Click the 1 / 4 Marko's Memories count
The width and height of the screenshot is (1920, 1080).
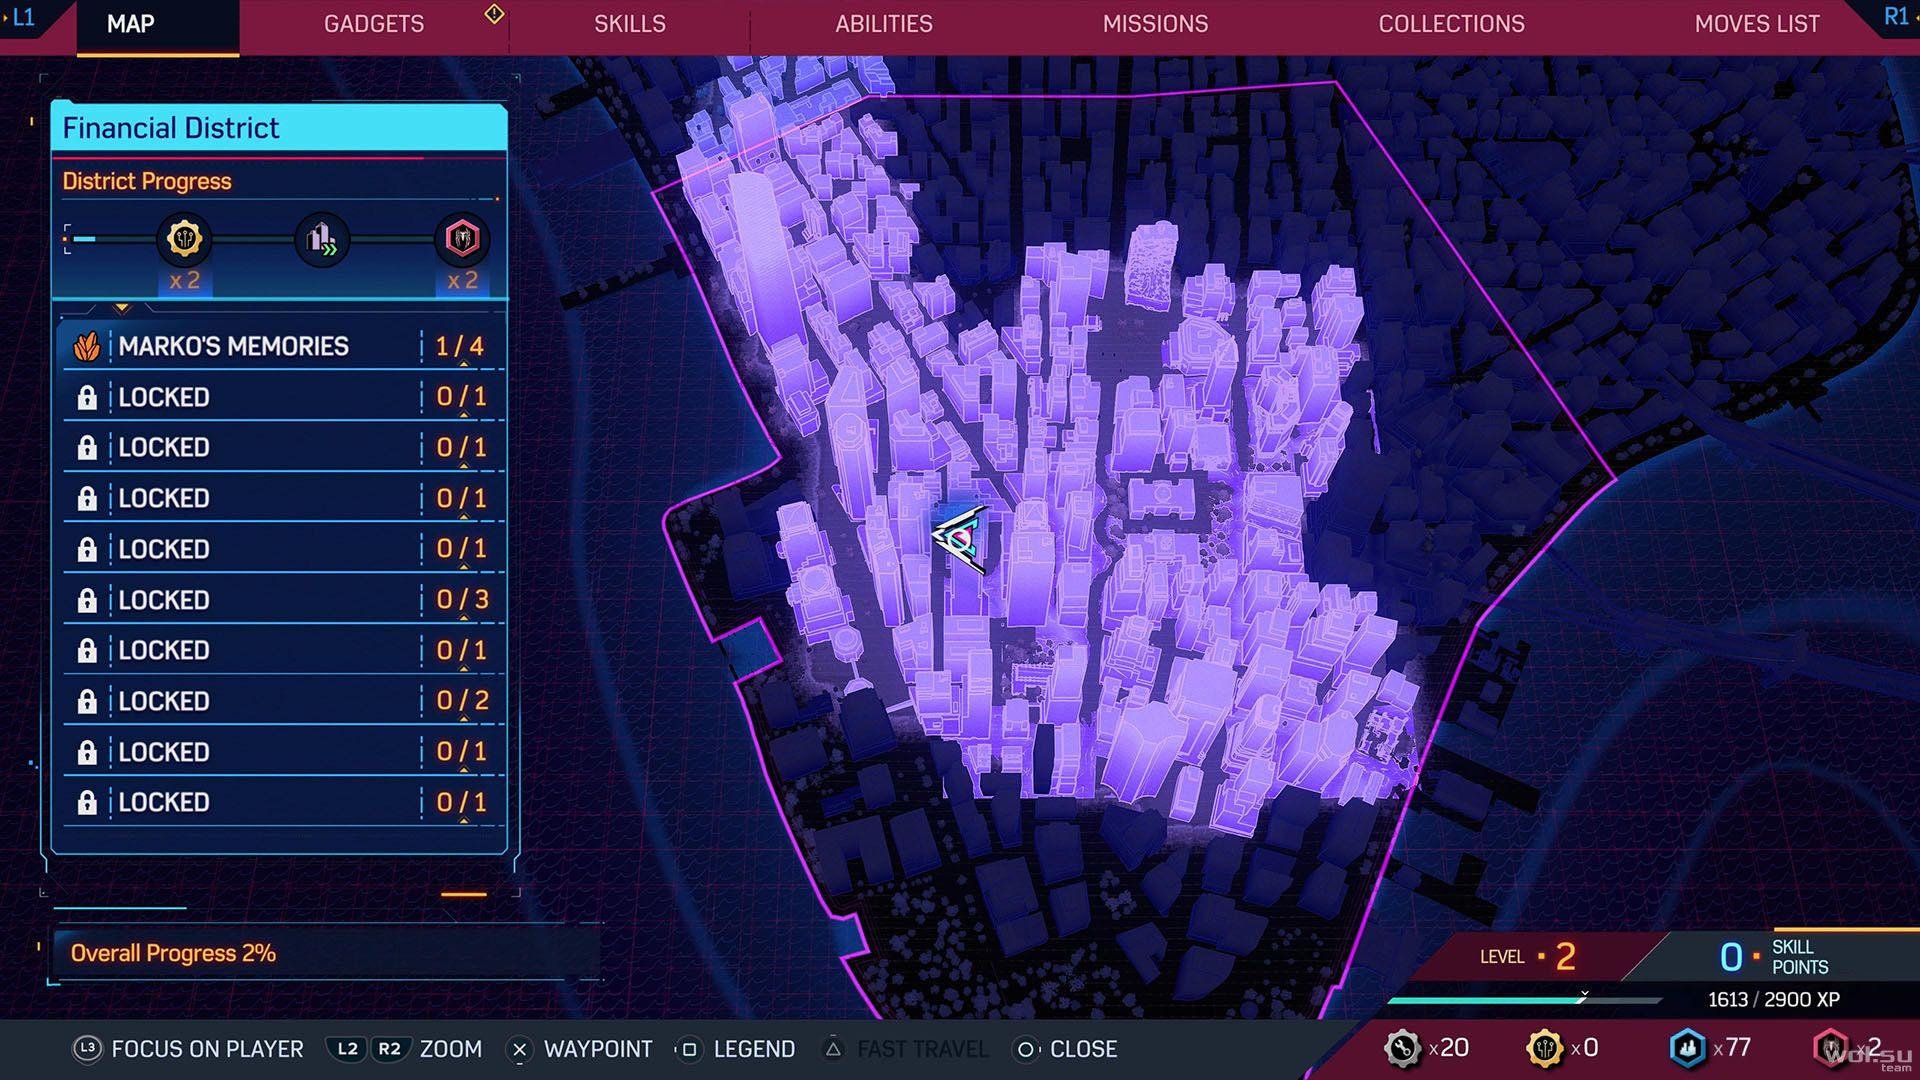click(460, 346)
